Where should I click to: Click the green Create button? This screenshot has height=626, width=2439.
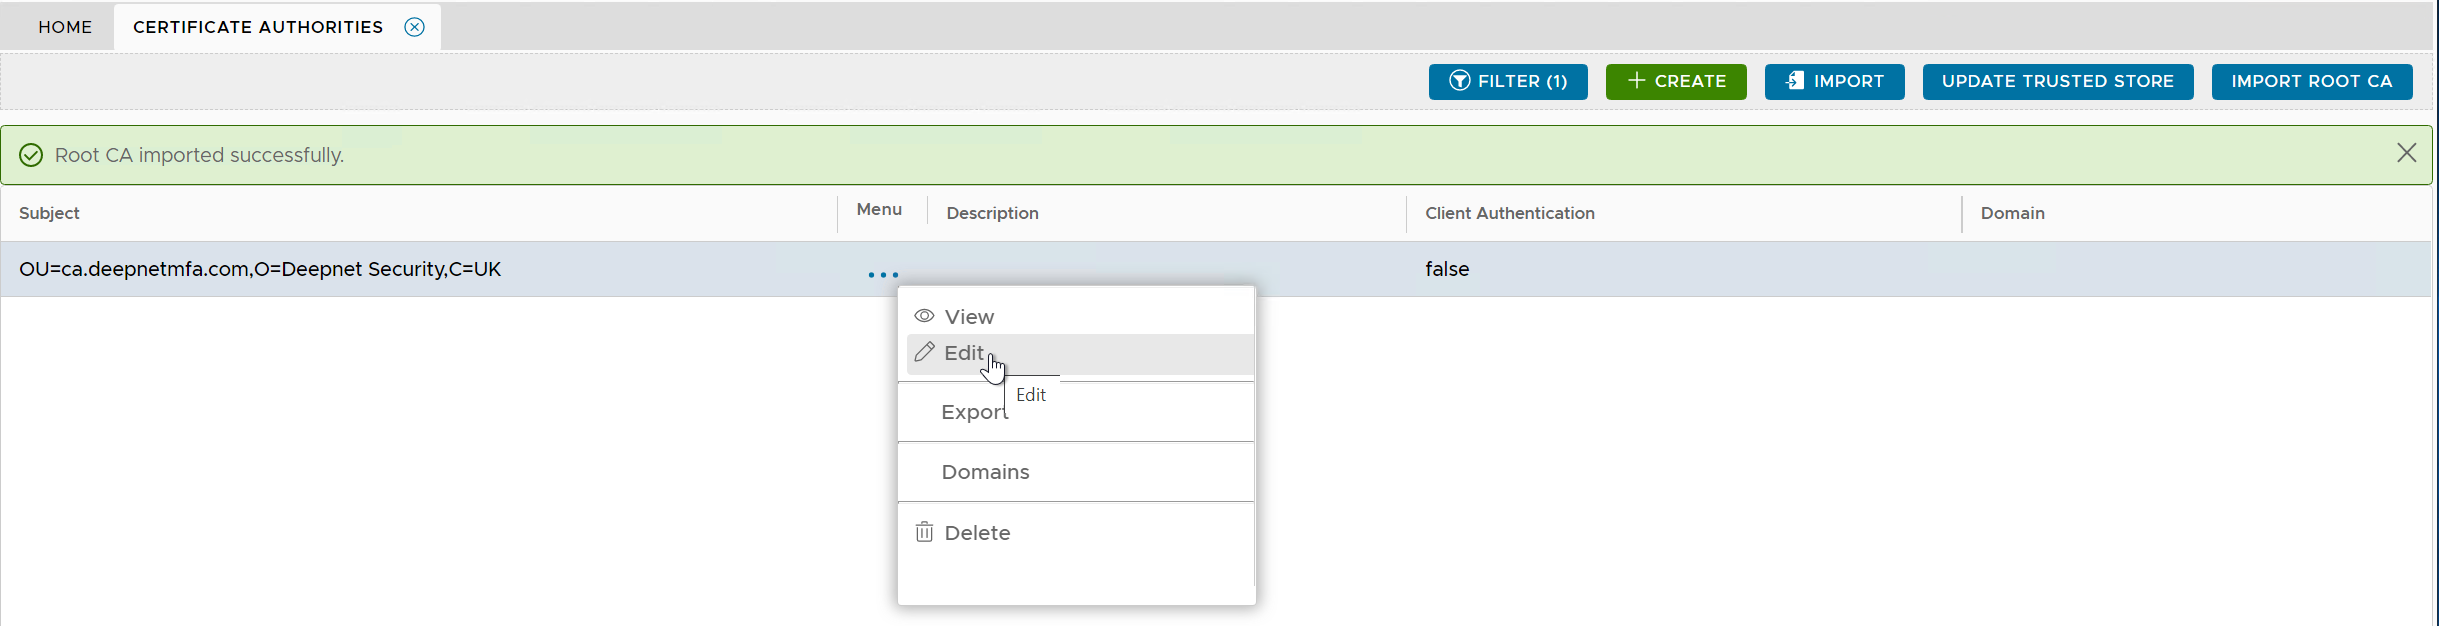click(x=1675, y=81)
